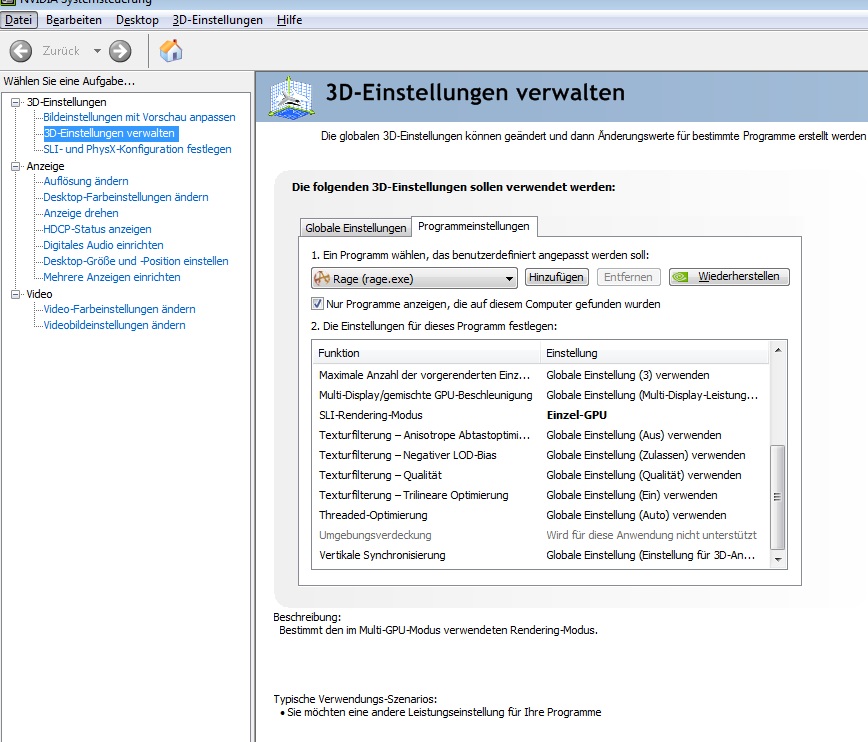This screenshot has height=742, width=868.
Task: Open the Rage (rage.exe) program dropdown
Action: tap(414, 278)
